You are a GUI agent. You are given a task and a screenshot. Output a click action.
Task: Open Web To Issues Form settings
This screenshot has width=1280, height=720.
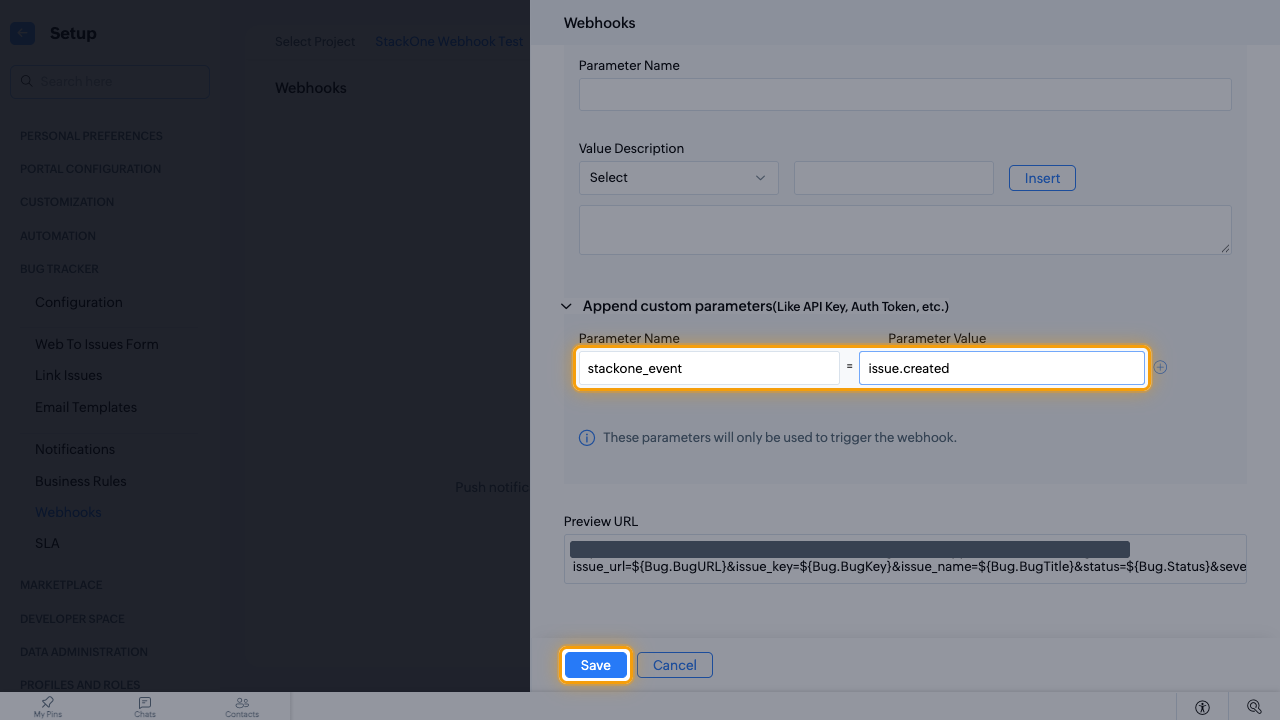(x=97, y=344)
